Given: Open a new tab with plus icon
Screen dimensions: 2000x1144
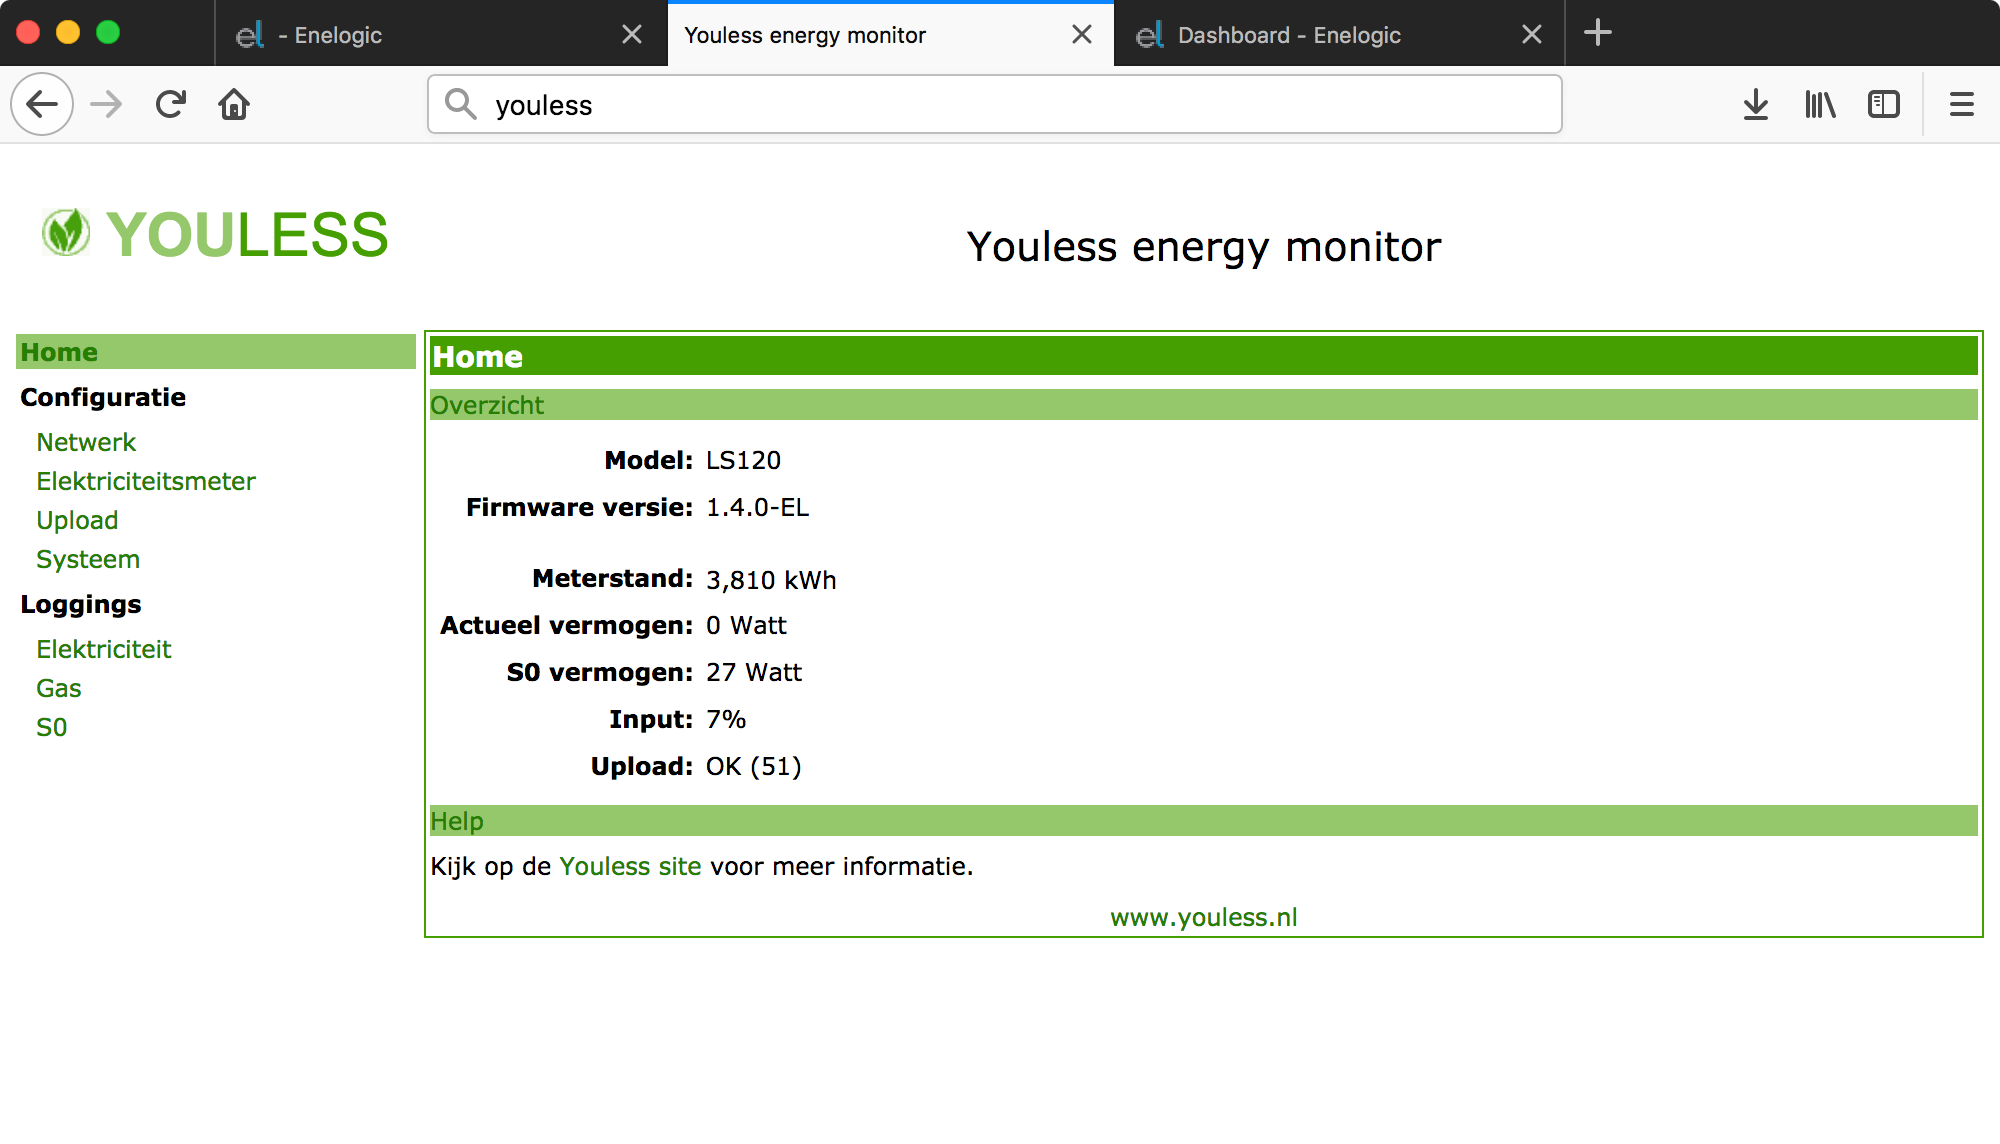Looking at the screenshot, I should pyautogui.click(x=1598, y=33).
